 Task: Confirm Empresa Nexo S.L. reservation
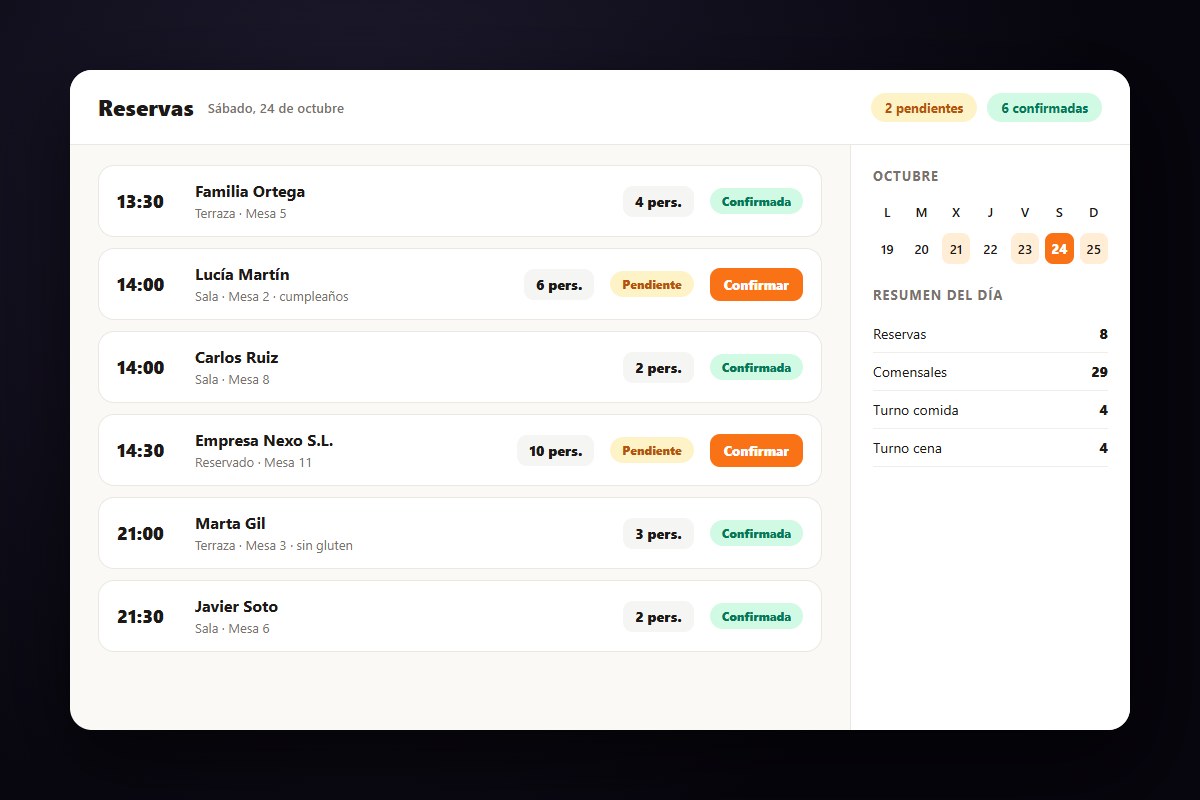pos(756,451)
